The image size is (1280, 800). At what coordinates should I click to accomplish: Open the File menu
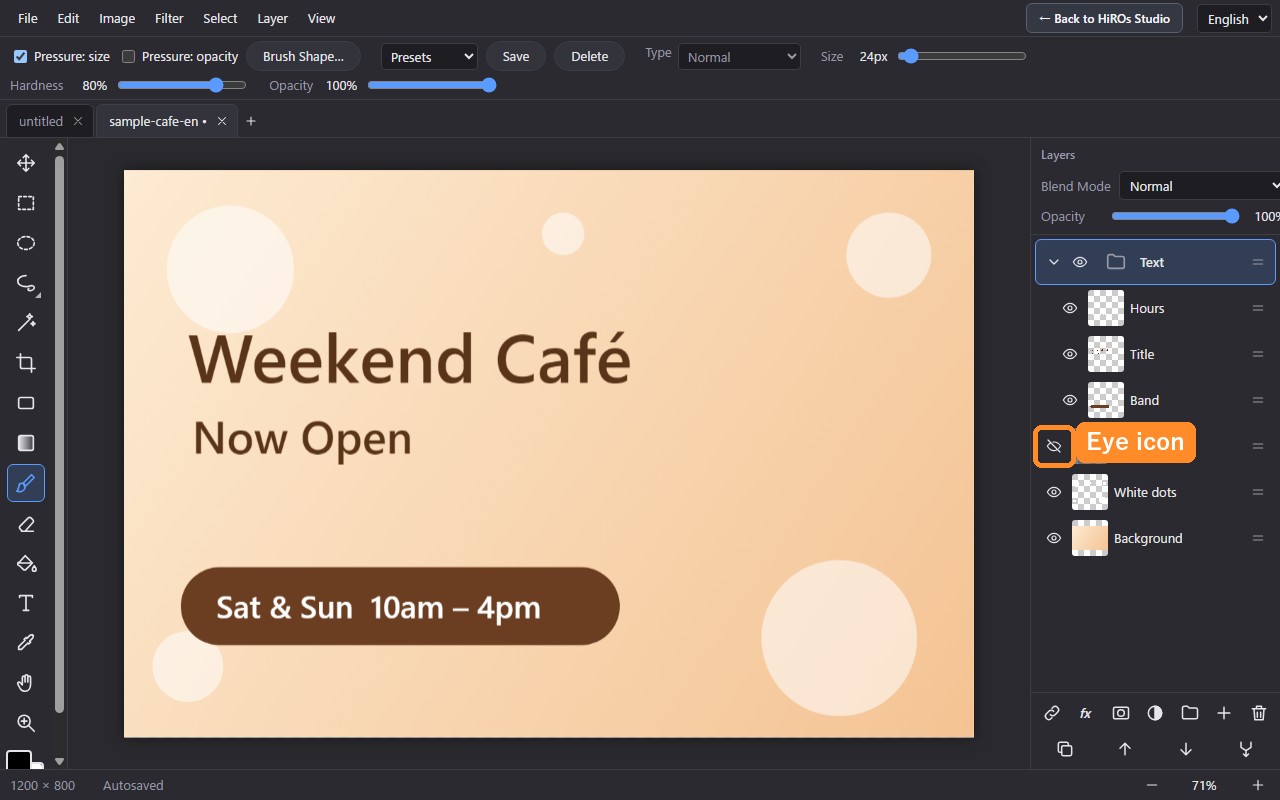28,18
